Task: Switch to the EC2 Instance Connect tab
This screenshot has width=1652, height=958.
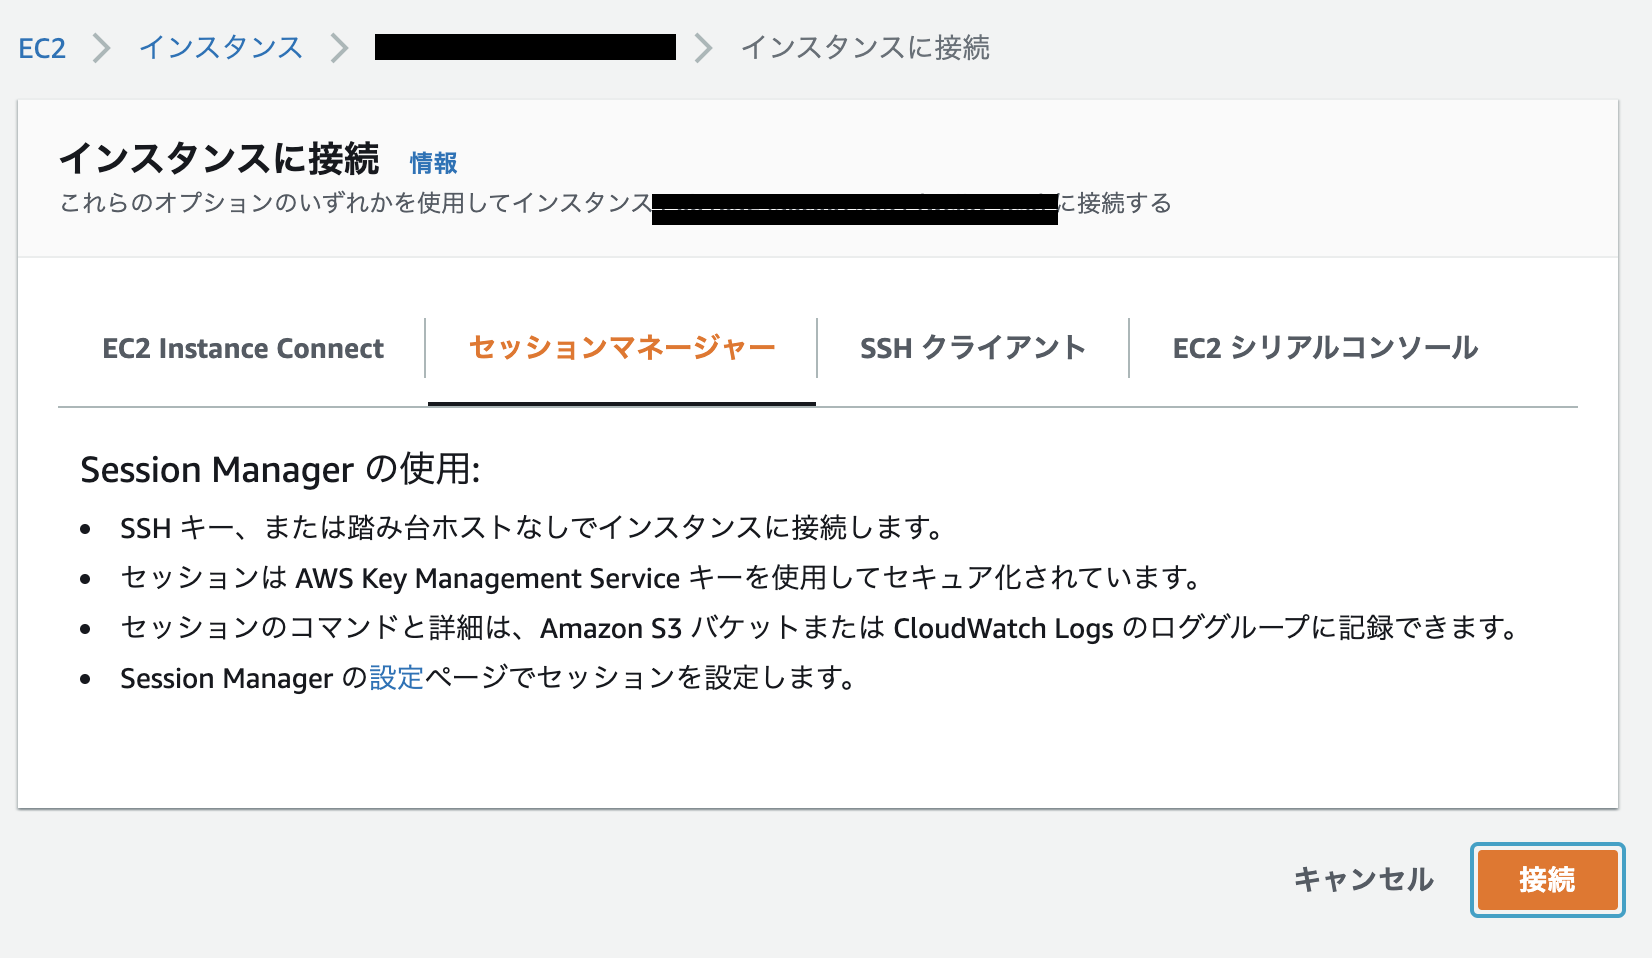Action: pos(242,348)
